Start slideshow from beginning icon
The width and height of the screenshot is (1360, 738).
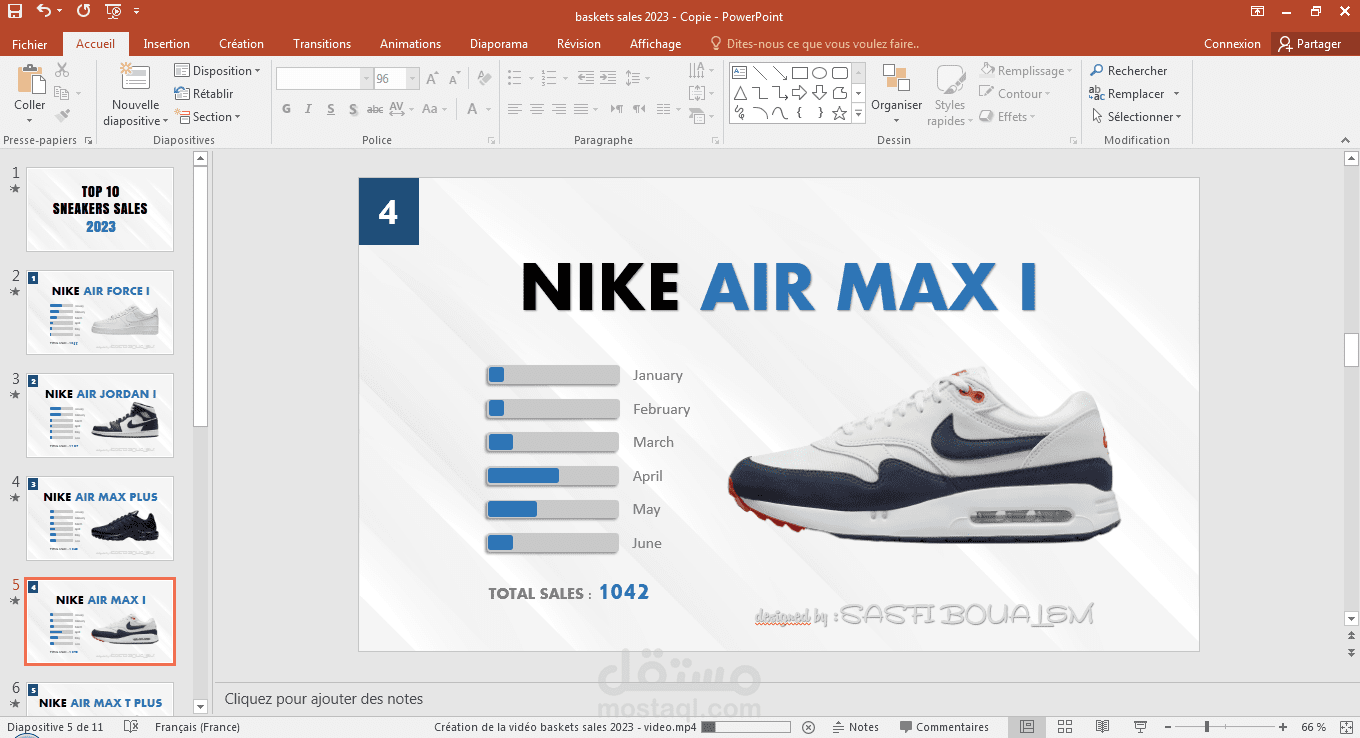[x=113, y=12]
